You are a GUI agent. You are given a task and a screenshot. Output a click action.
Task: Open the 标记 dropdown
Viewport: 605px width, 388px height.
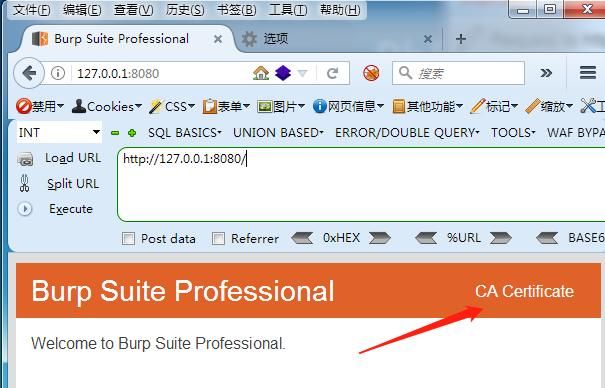click(494, 106)
